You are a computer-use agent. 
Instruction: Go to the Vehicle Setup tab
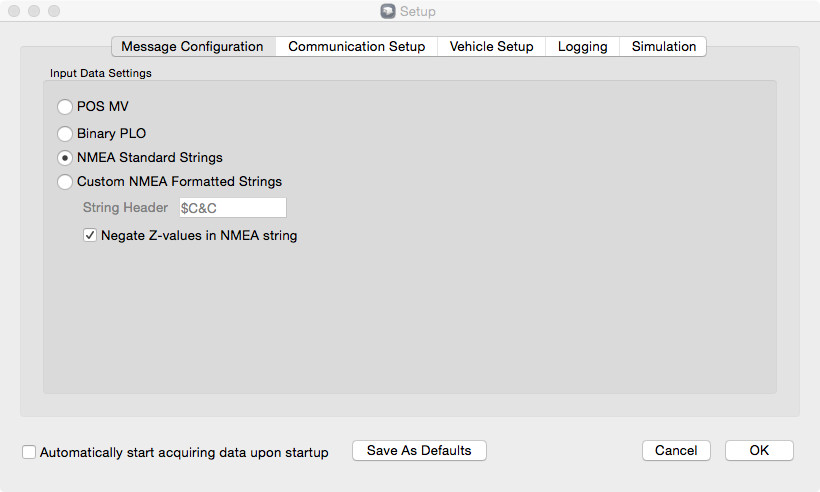point(491,47)
